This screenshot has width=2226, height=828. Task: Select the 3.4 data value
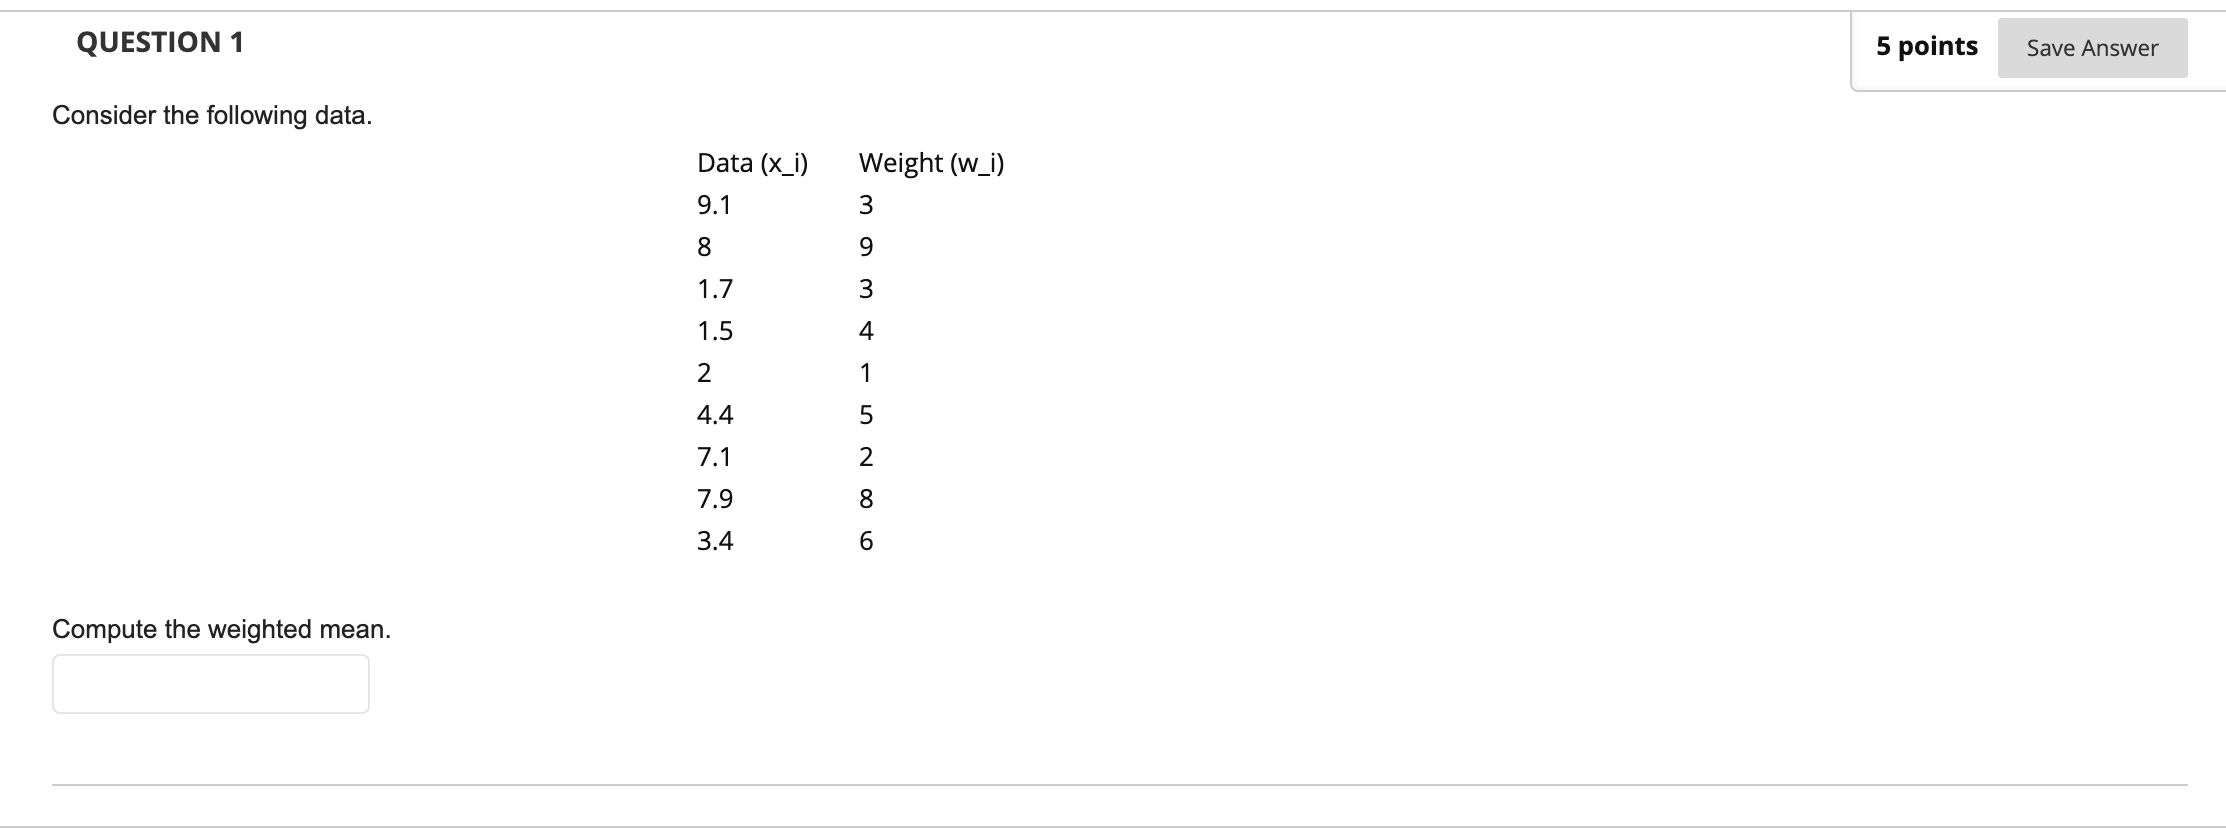pos(715,541)
